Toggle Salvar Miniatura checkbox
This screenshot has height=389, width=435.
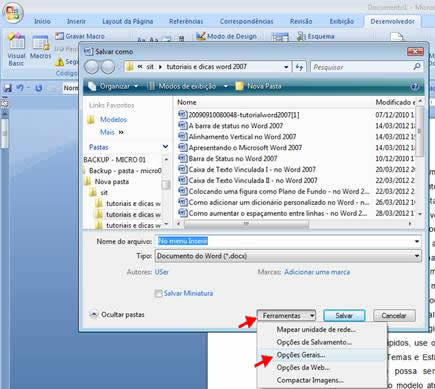point(158,293)
